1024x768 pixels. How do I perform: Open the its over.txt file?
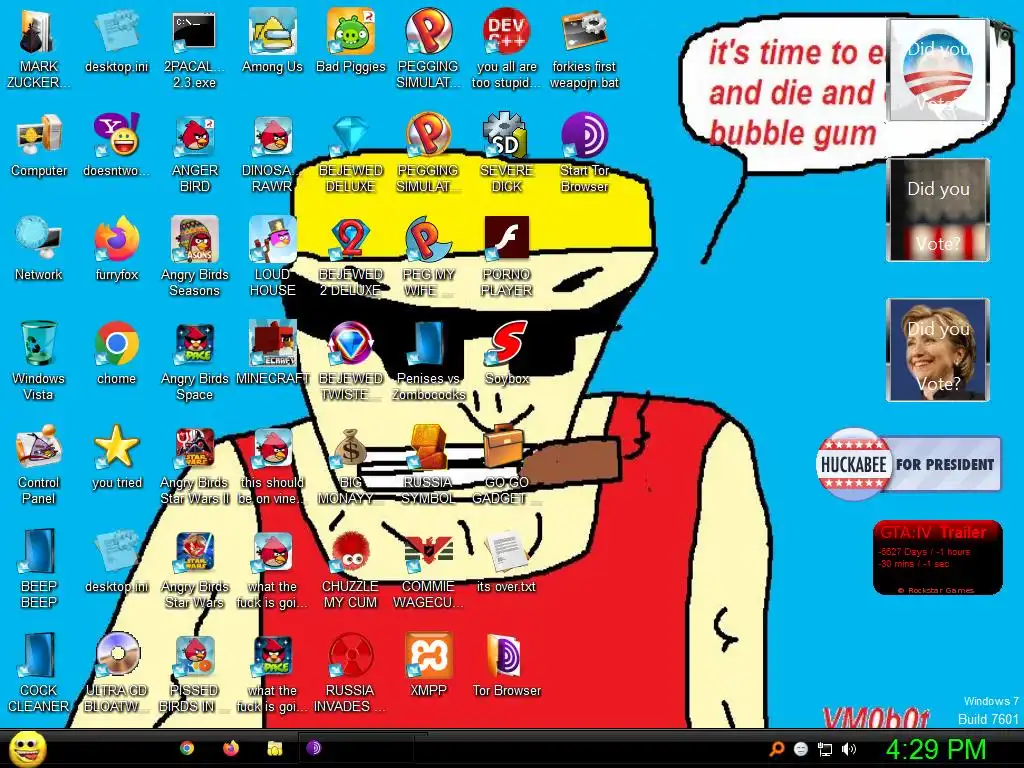(507, 561)
